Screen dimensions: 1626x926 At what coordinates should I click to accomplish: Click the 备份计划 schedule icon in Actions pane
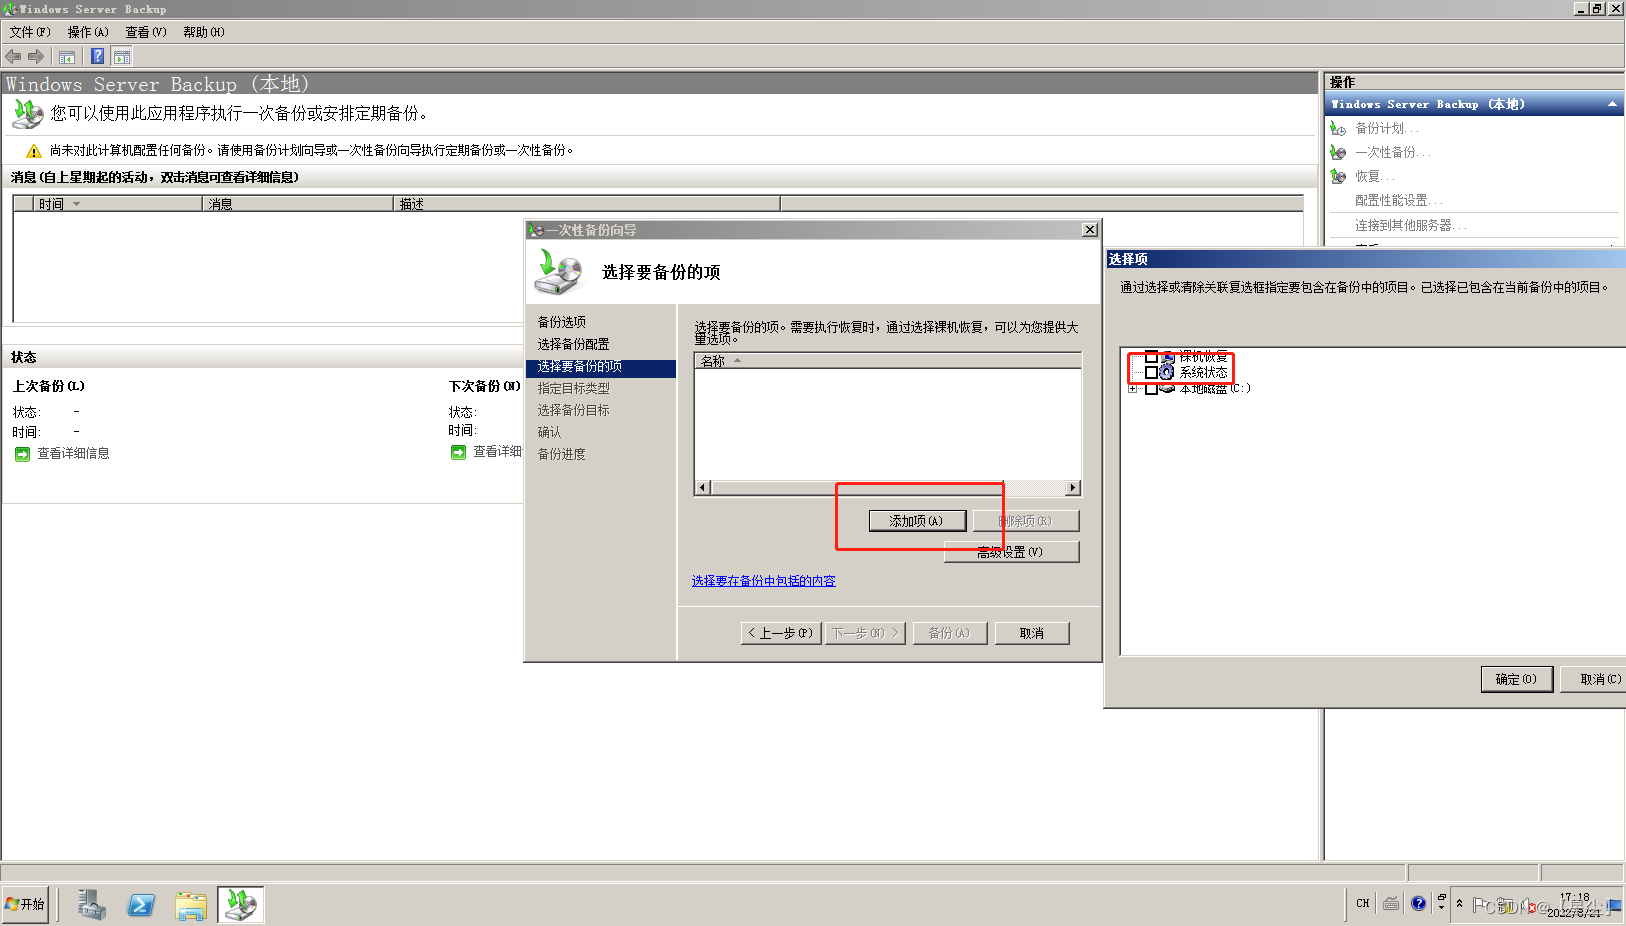[x=1338, y=128]
